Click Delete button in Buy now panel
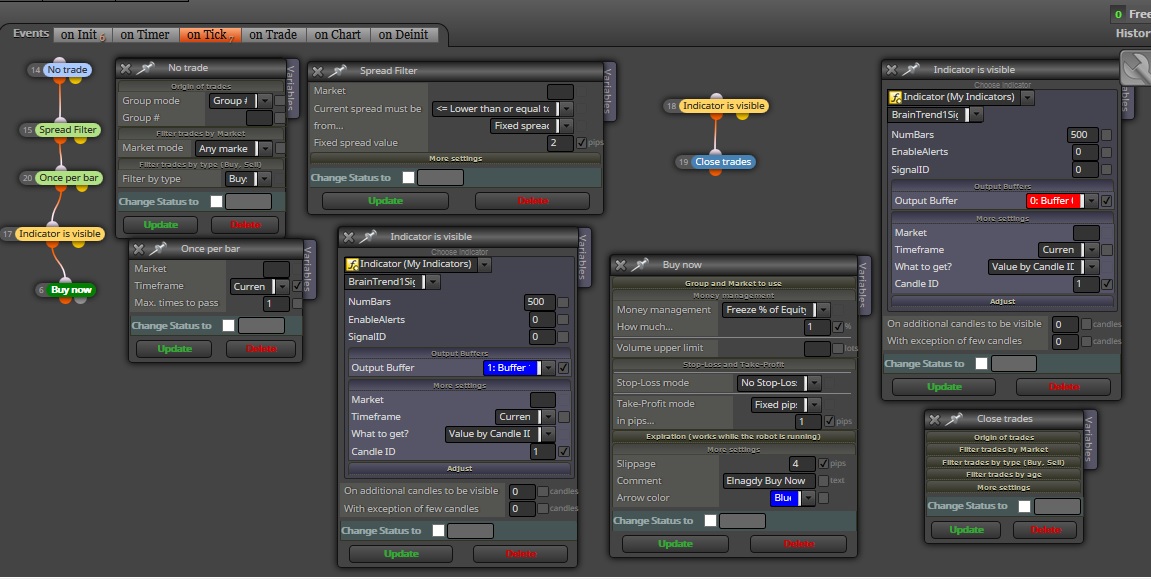 (x=799, y=544)
